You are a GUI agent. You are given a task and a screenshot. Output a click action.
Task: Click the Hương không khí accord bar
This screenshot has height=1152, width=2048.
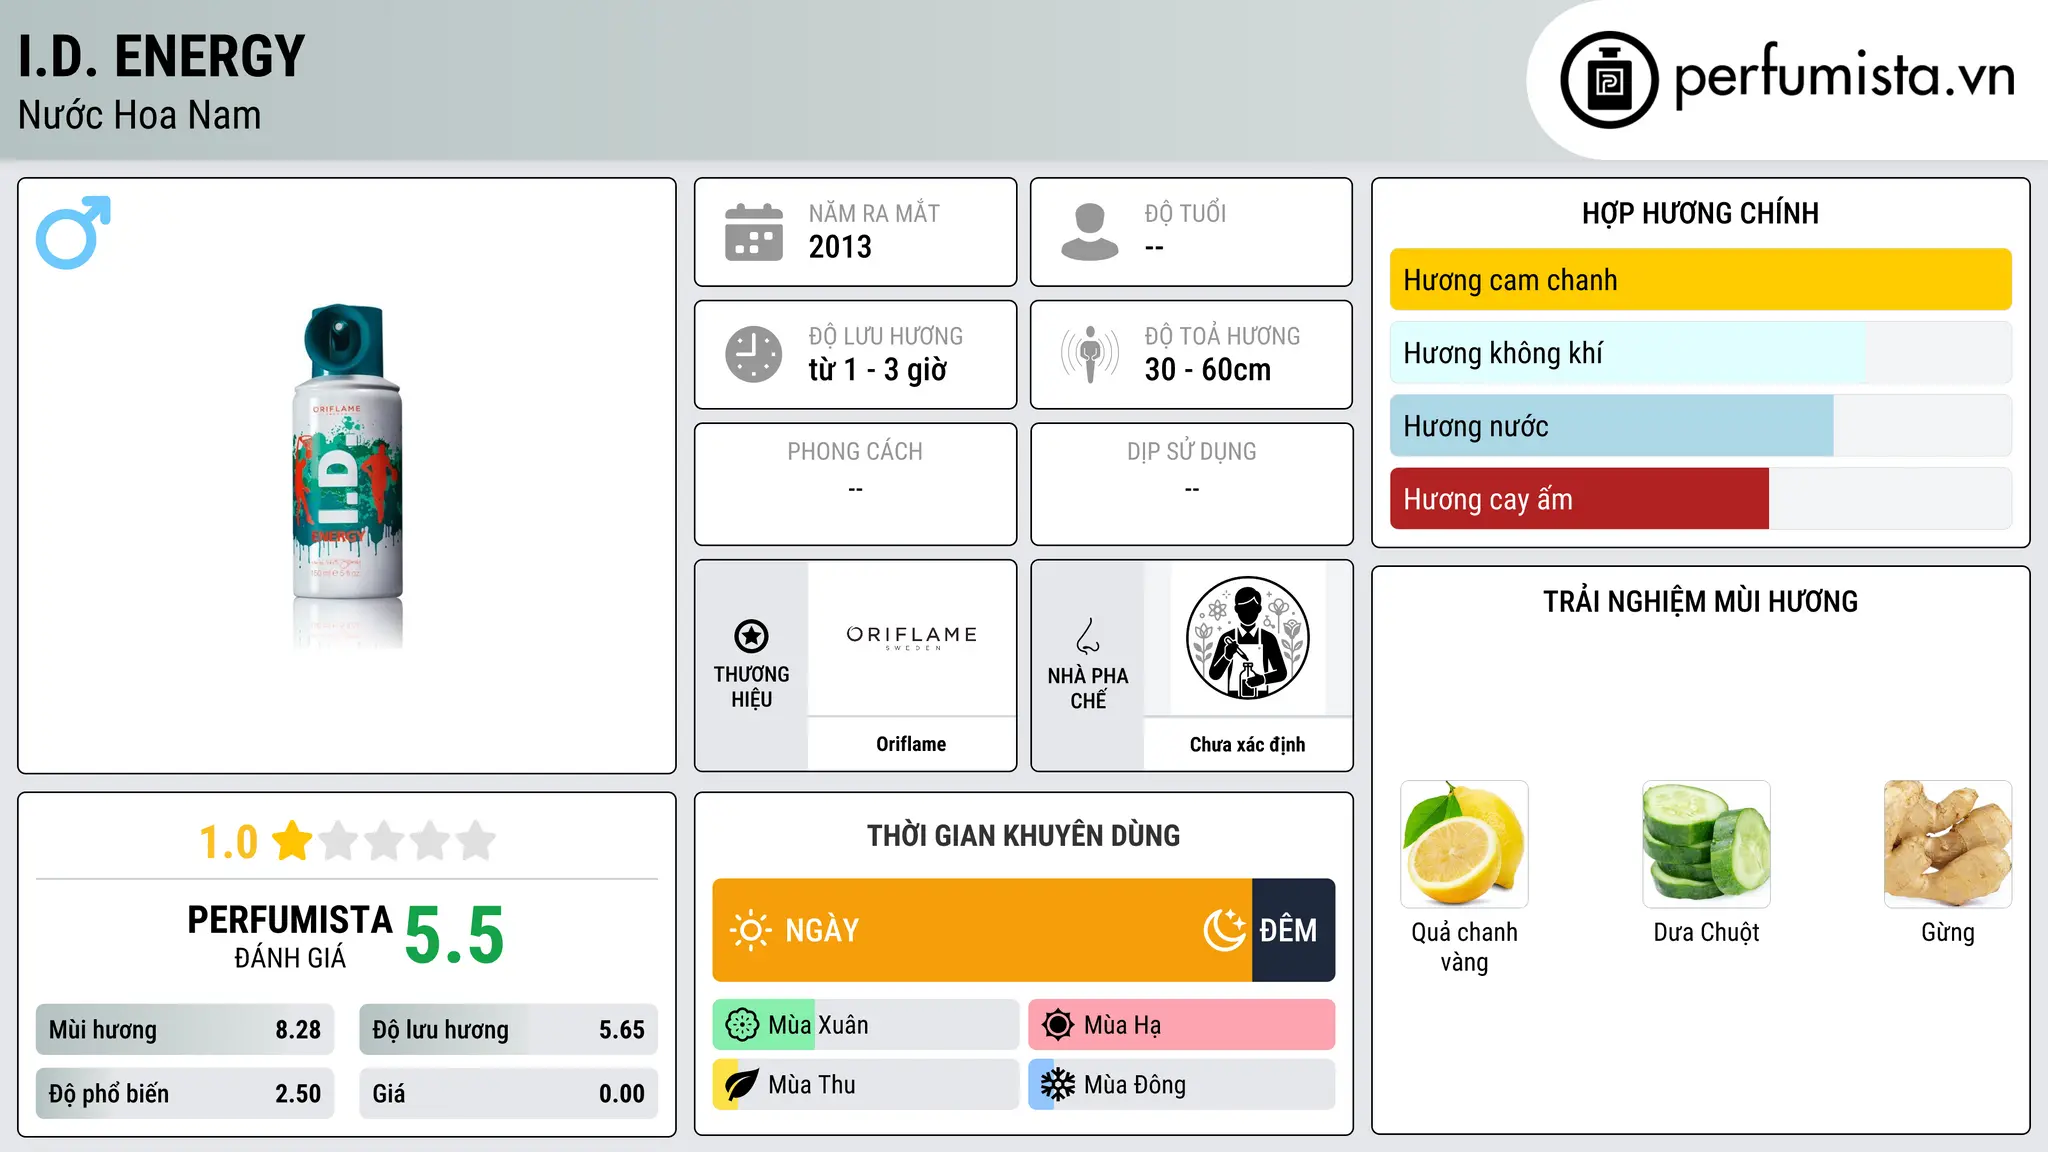click(1700, 353)
